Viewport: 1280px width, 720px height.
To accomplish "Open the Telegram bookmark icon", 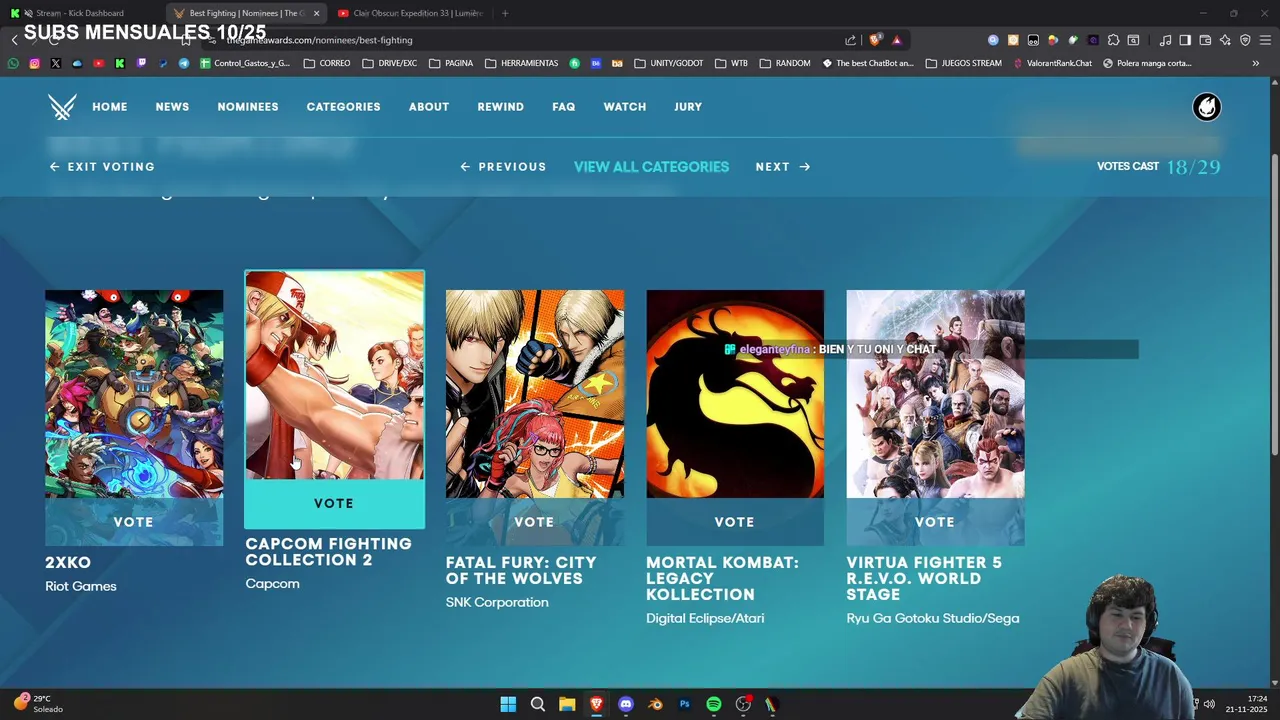I will (184, 63).
